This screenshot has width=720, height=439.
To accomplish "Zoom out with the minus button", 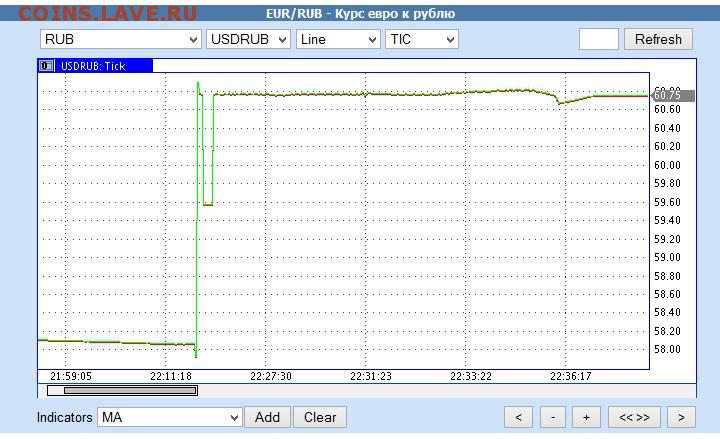I will (x=553, y=417).
